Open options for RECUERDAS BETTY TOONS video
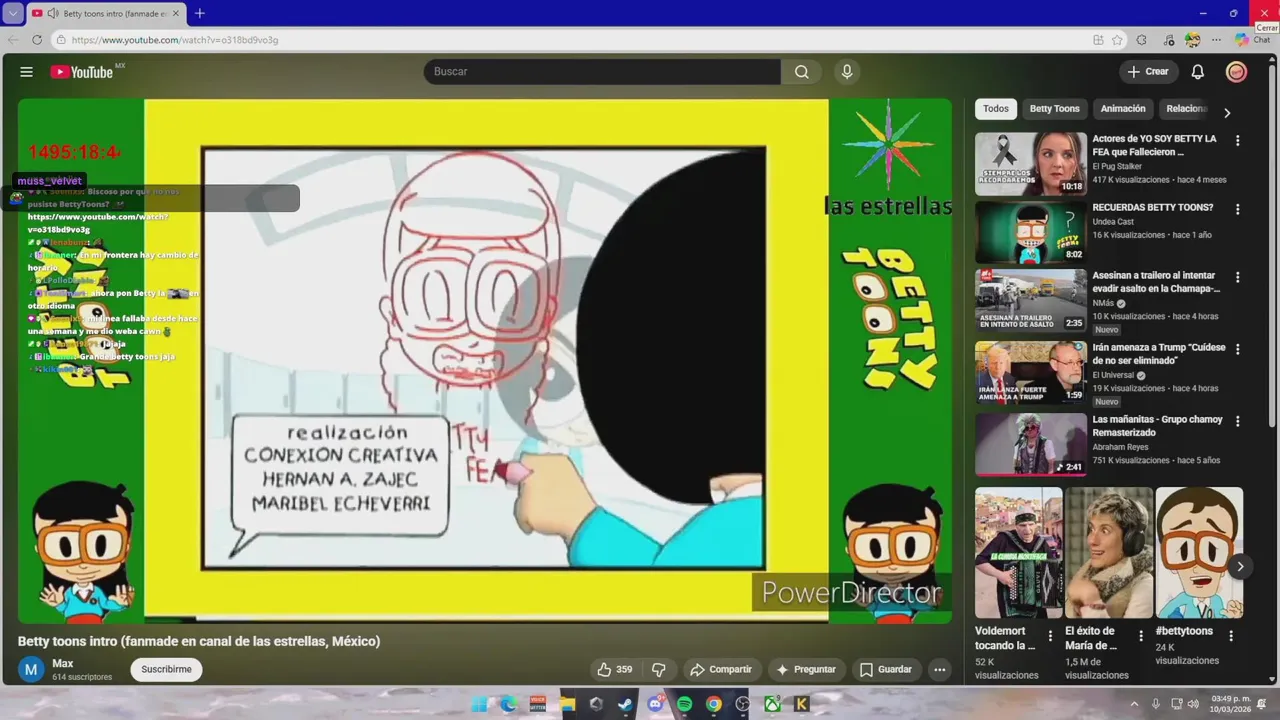Viewport: 1280px width, 720px height. 1237,210
